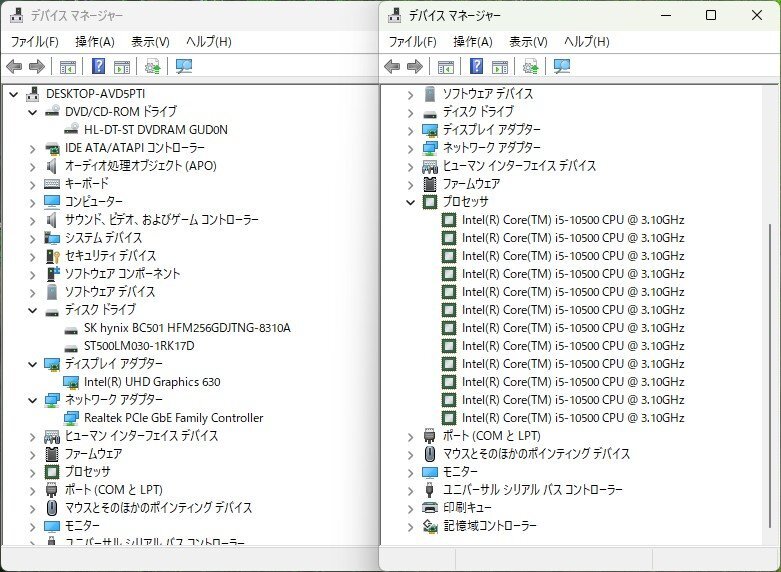Click Update driver icon in right window toolbar
This screenshot has height=572, width=781.
point(530,66)
